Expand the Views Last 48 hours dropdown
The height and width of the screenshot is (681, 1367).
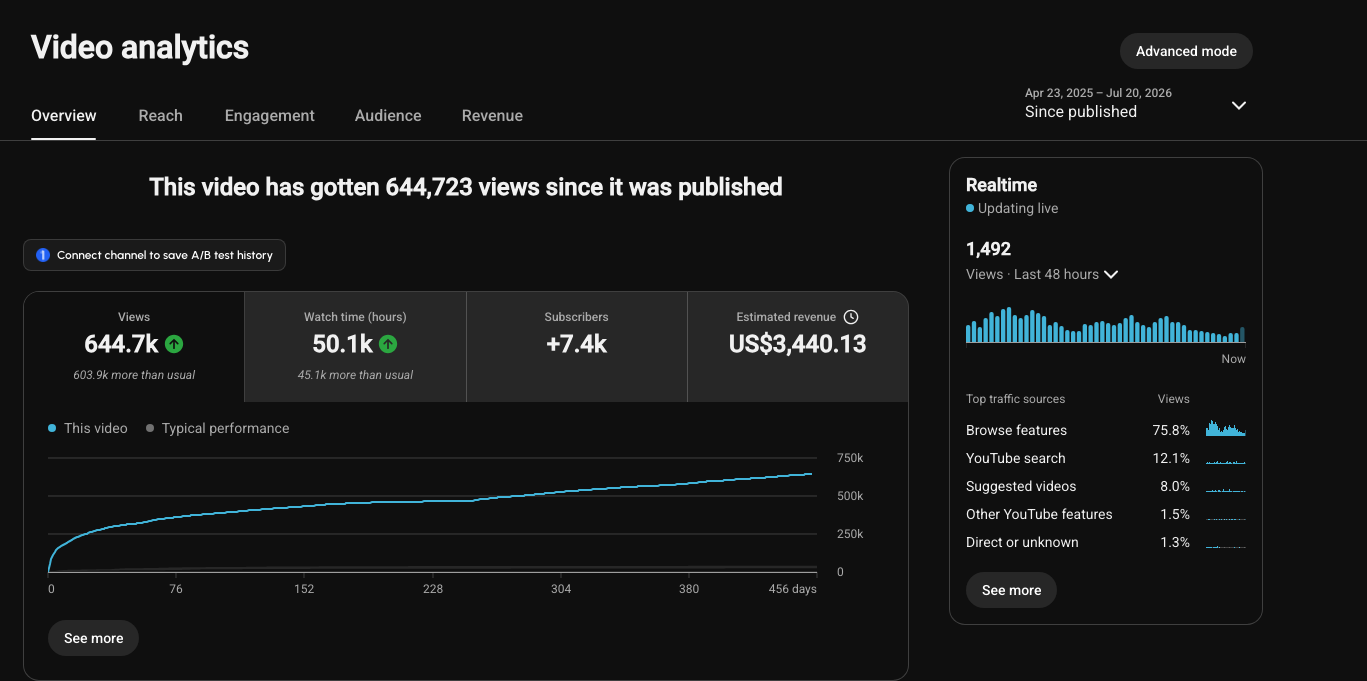1110,274
